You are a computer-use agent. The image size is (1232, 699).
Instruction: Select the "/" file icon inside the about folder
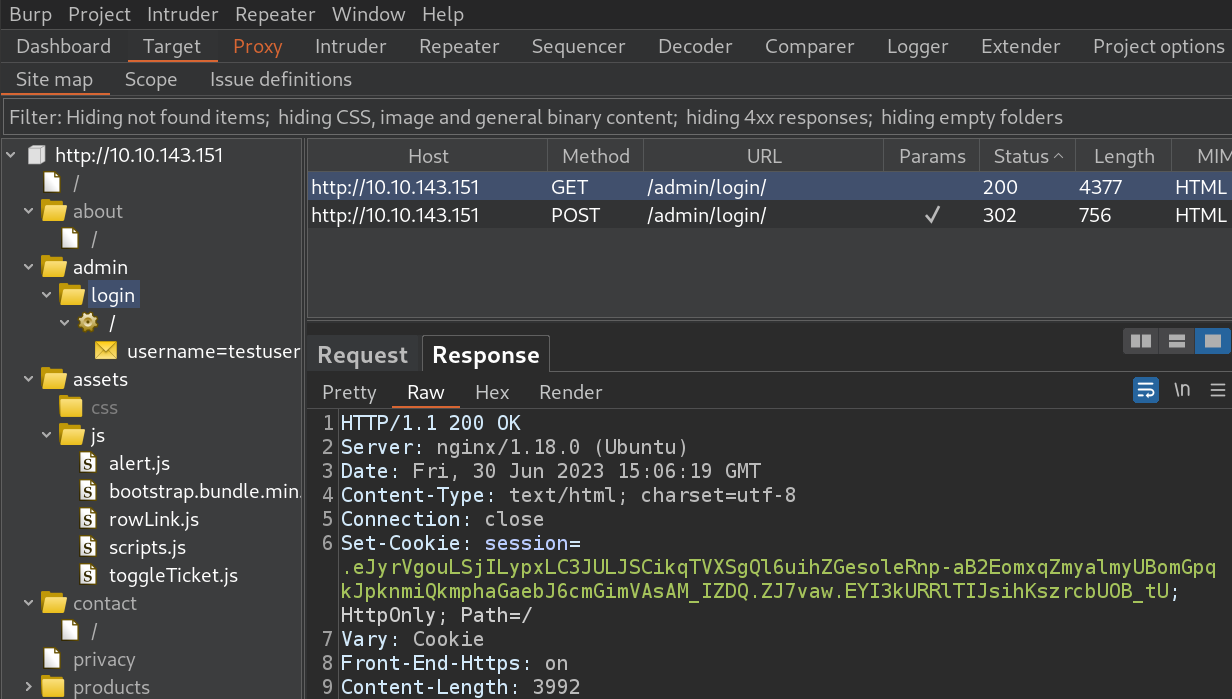click(70, 239)
